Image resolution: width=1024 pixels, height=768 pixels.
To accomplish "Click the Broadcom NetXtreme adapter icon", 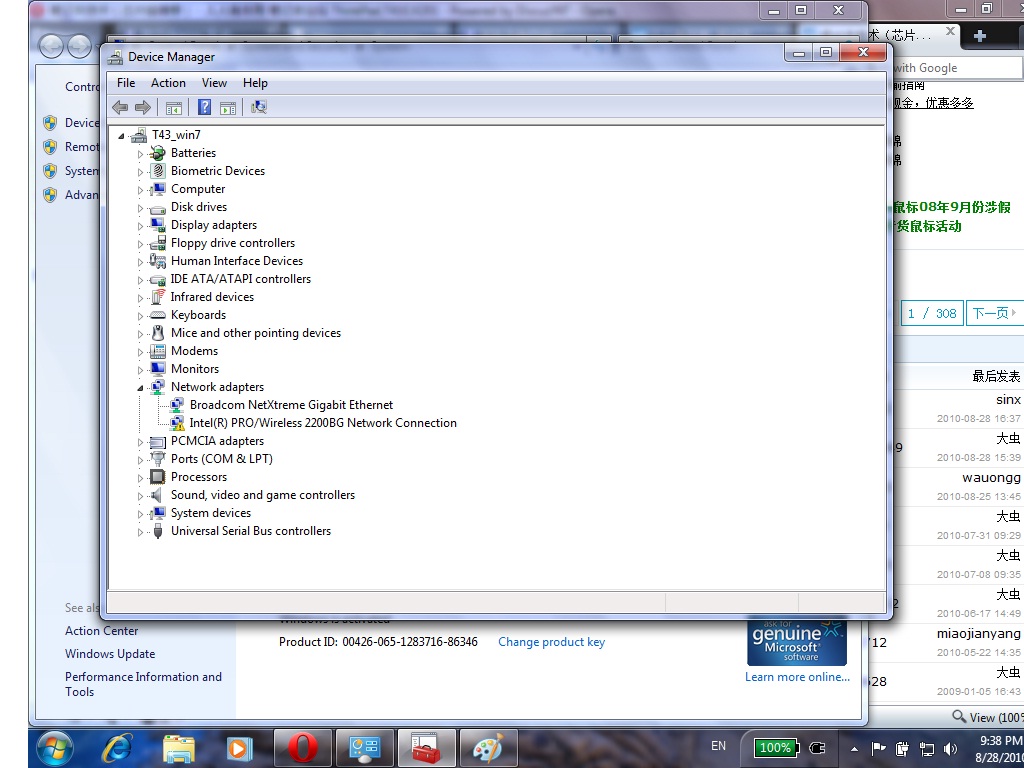I will (177, 405).
